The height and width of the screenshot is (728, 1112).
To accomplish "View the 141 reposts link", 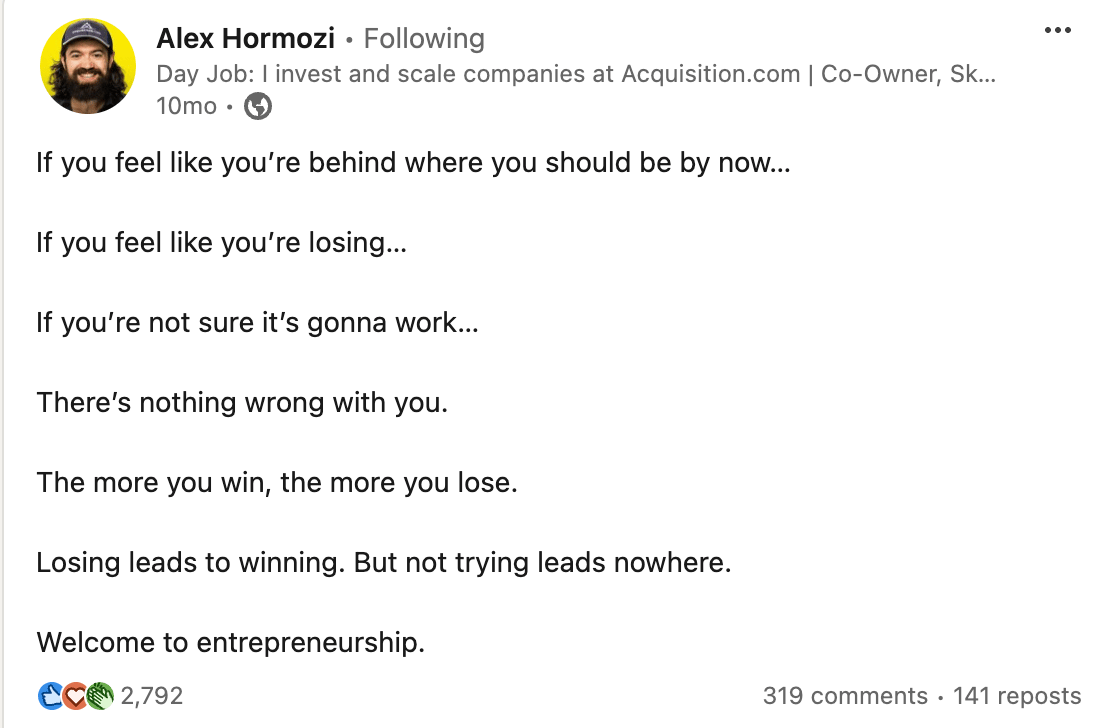I will (x=1017, y=695).
